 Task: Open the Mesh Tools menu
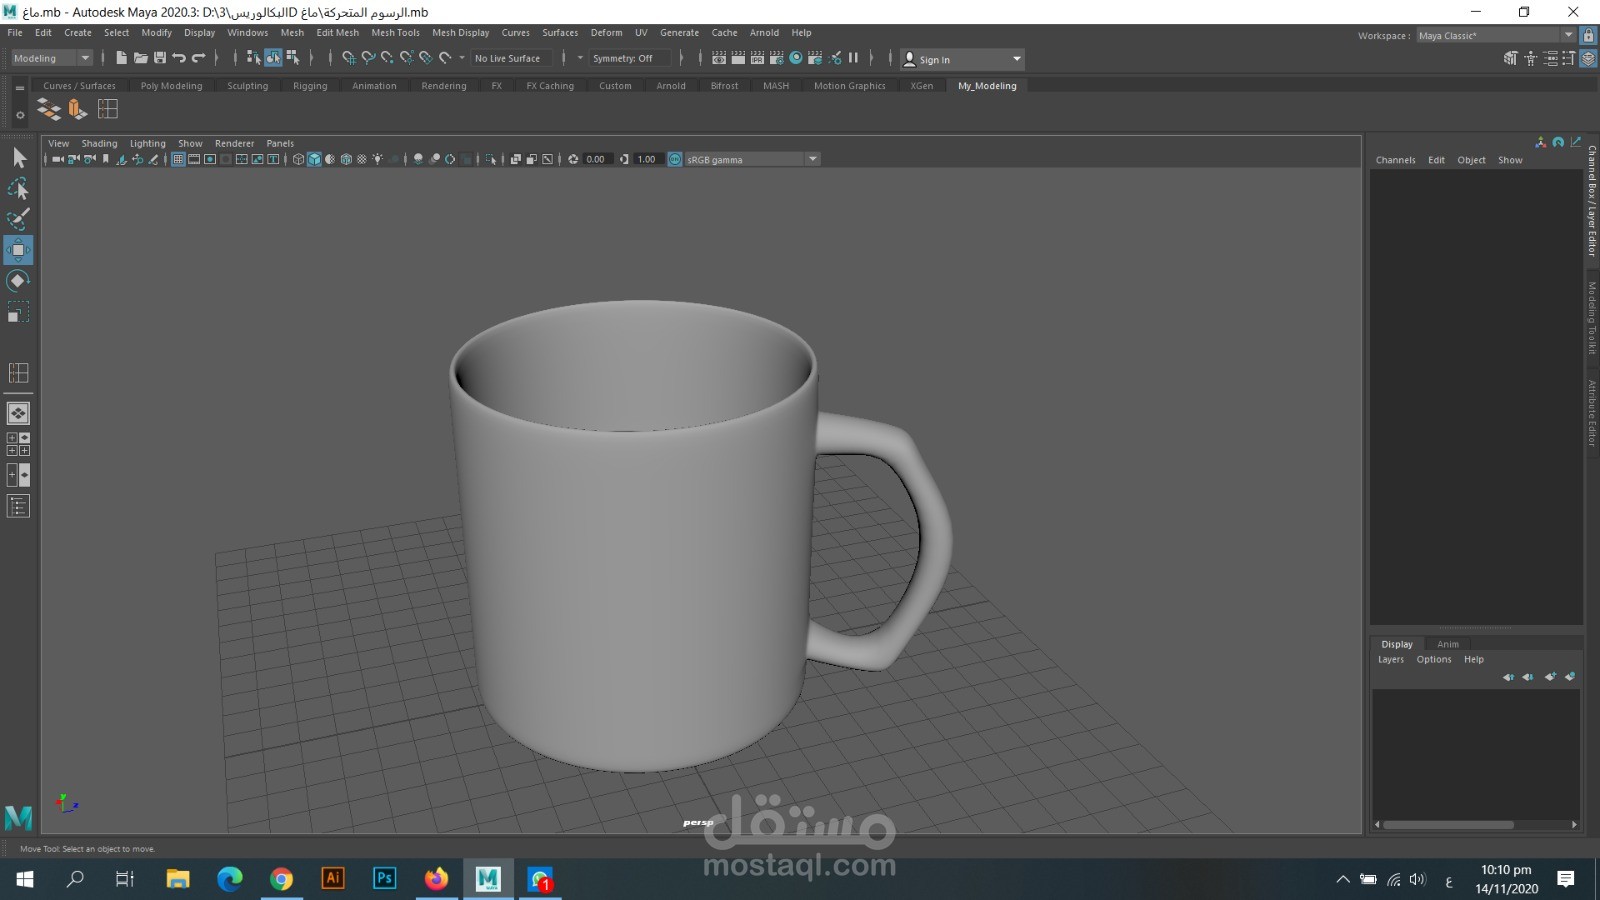point(395,32)
